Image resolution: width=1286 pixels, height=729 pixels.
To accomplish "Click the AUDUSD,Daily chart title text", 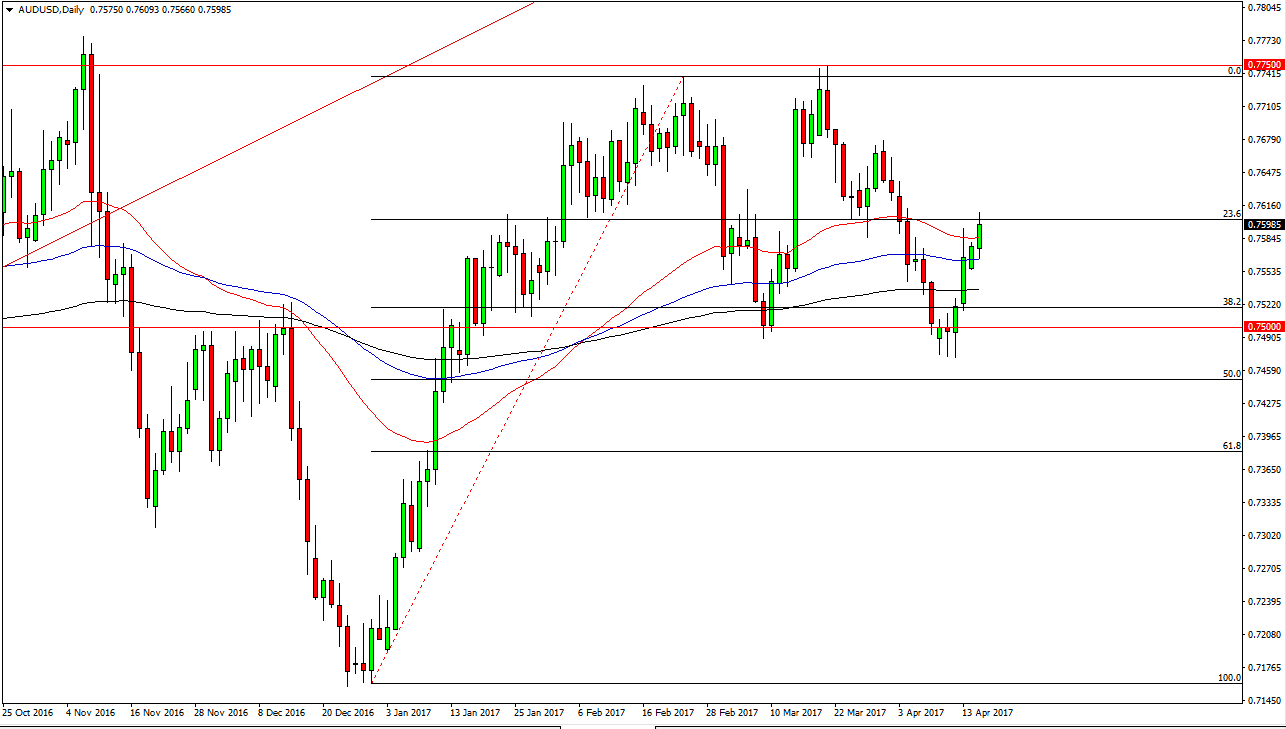I will click(x=50, y=10).
